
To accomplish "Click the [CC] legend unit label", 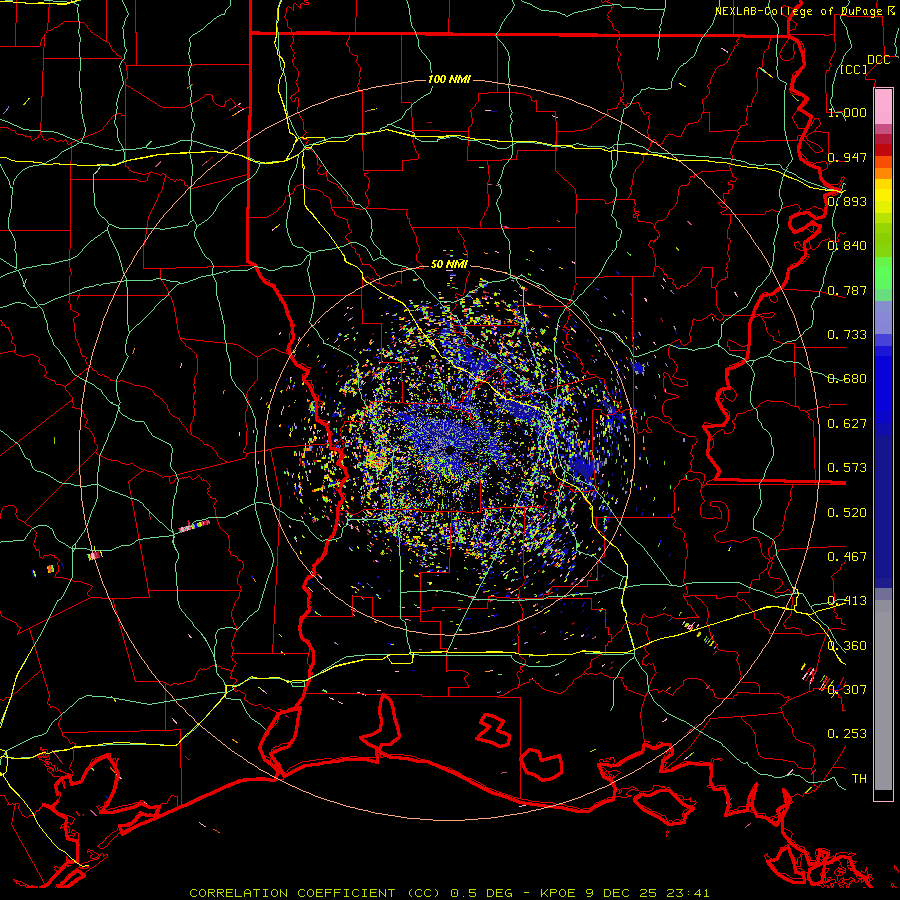I will coord(854,70).
